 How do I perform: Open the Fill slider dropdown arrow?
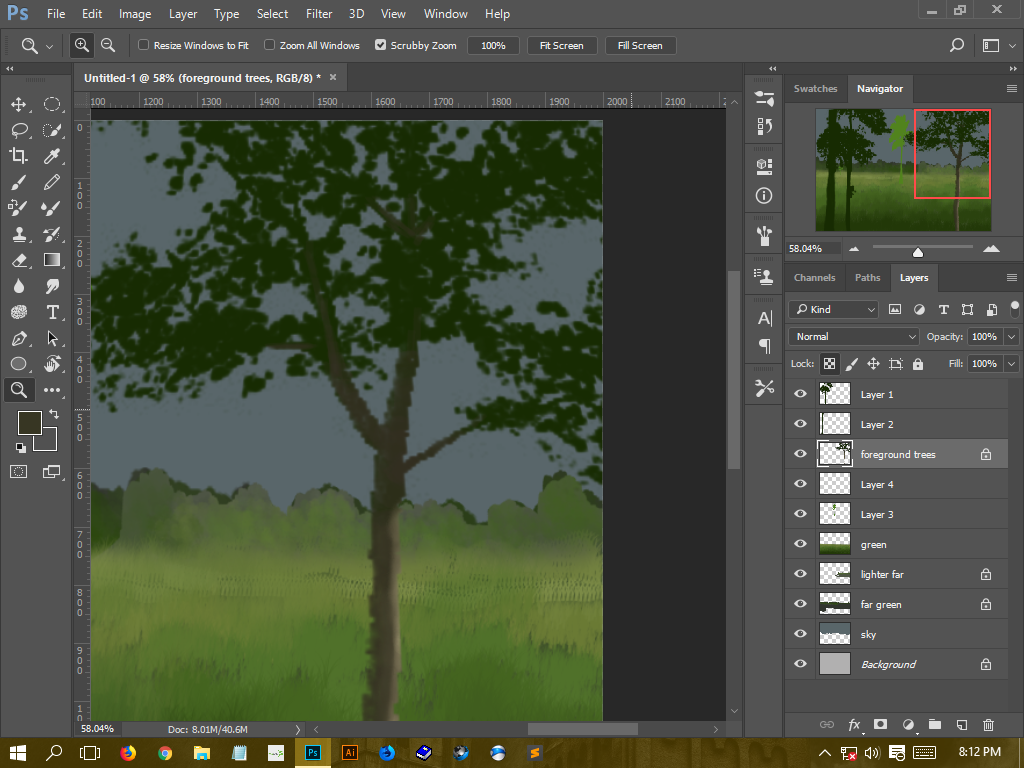1012,363
